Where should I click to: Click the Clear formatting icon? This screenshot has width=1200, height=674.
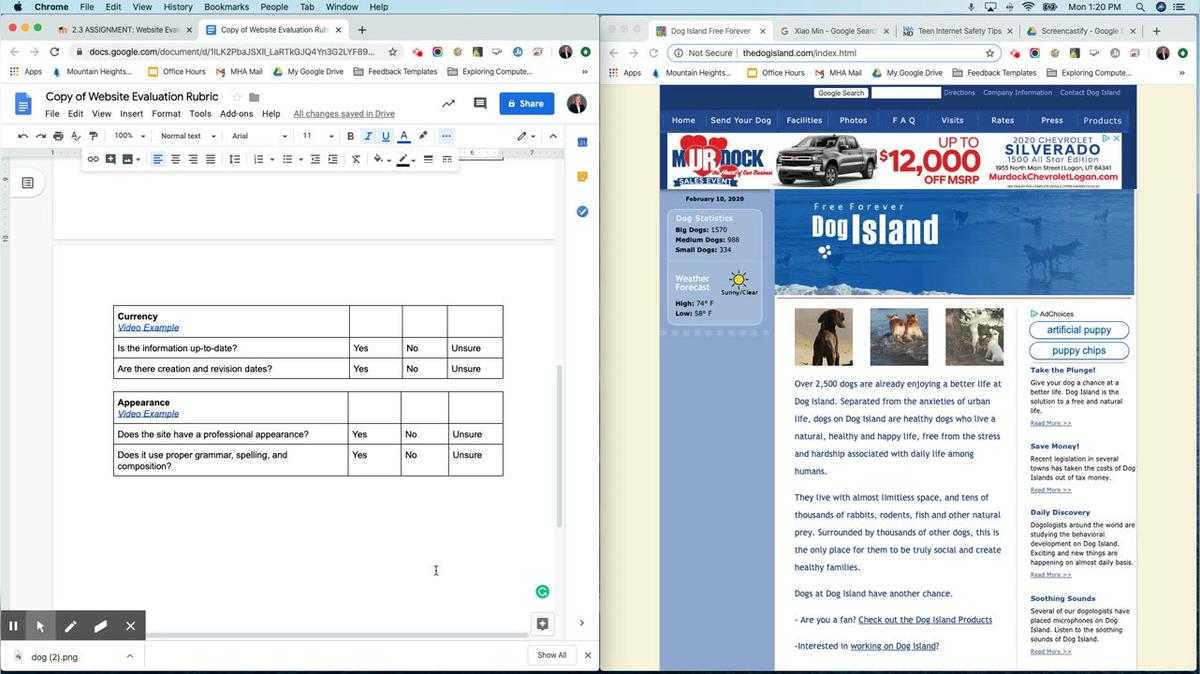point(356,159)
